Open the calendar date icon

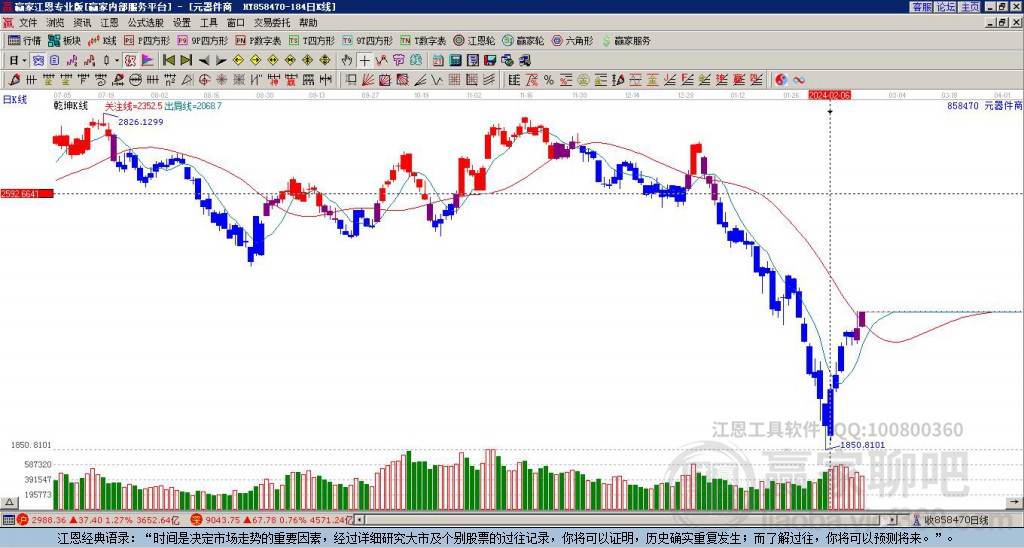coord(438,61)
